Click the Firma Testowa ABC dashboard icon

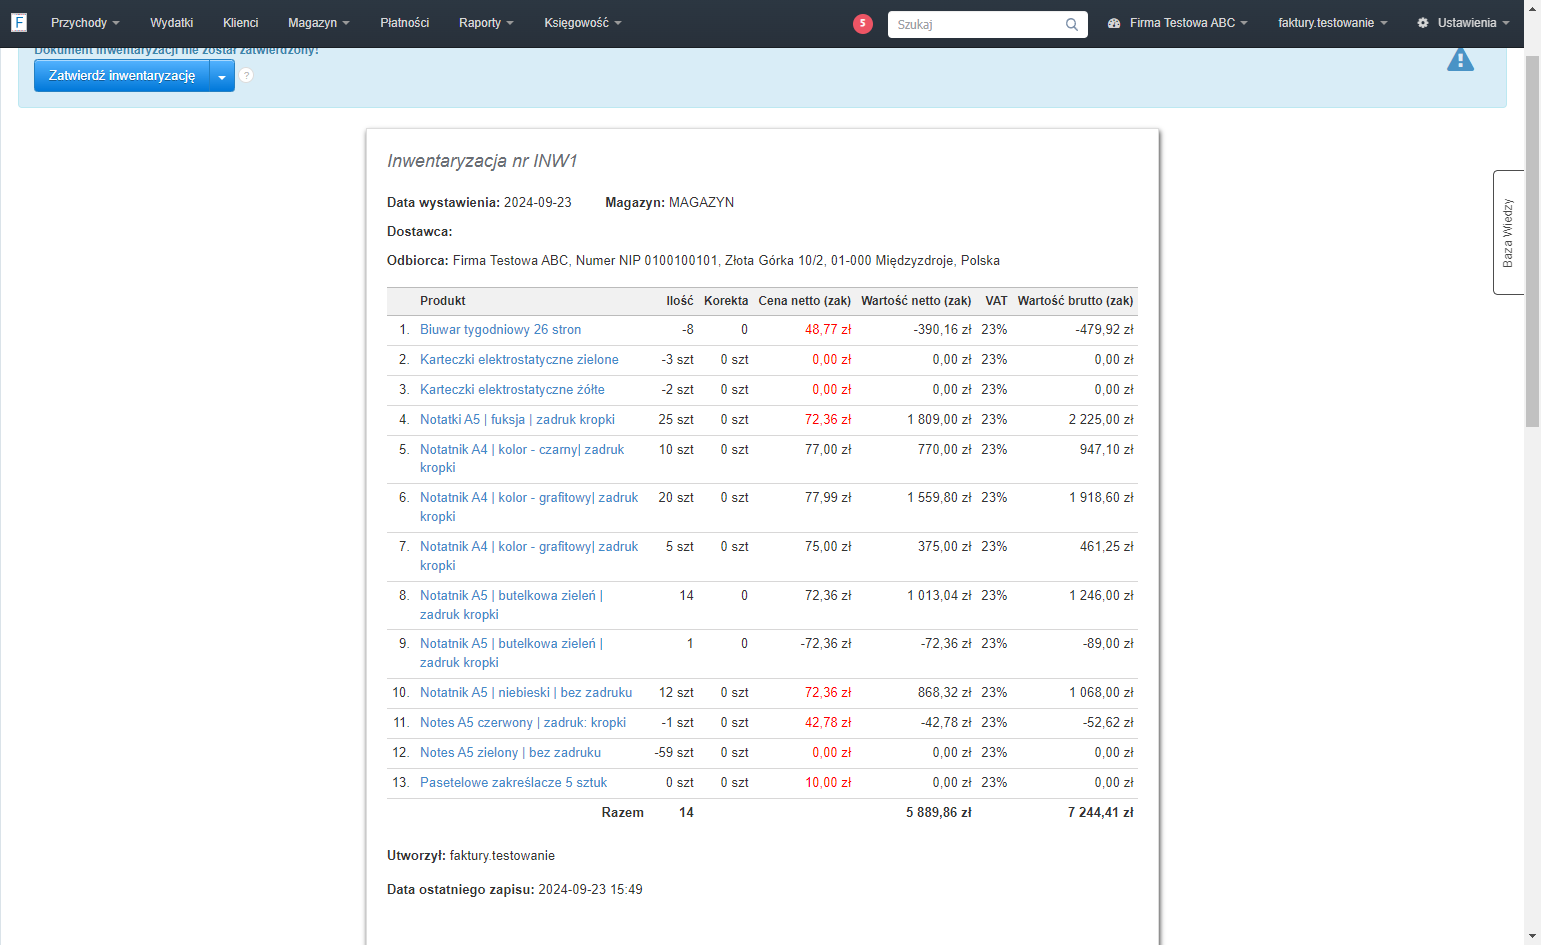pos(1114,23)
